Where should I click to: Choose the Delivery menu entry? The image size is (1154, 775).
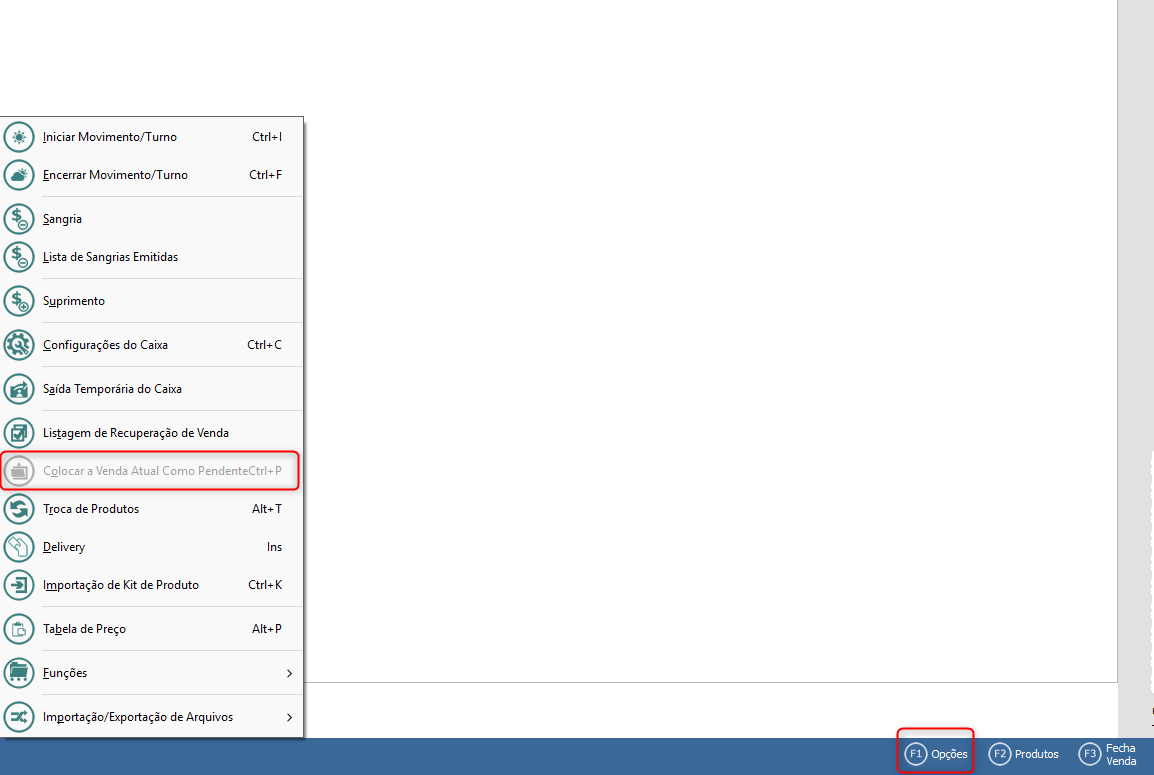[x=152, y=547]
